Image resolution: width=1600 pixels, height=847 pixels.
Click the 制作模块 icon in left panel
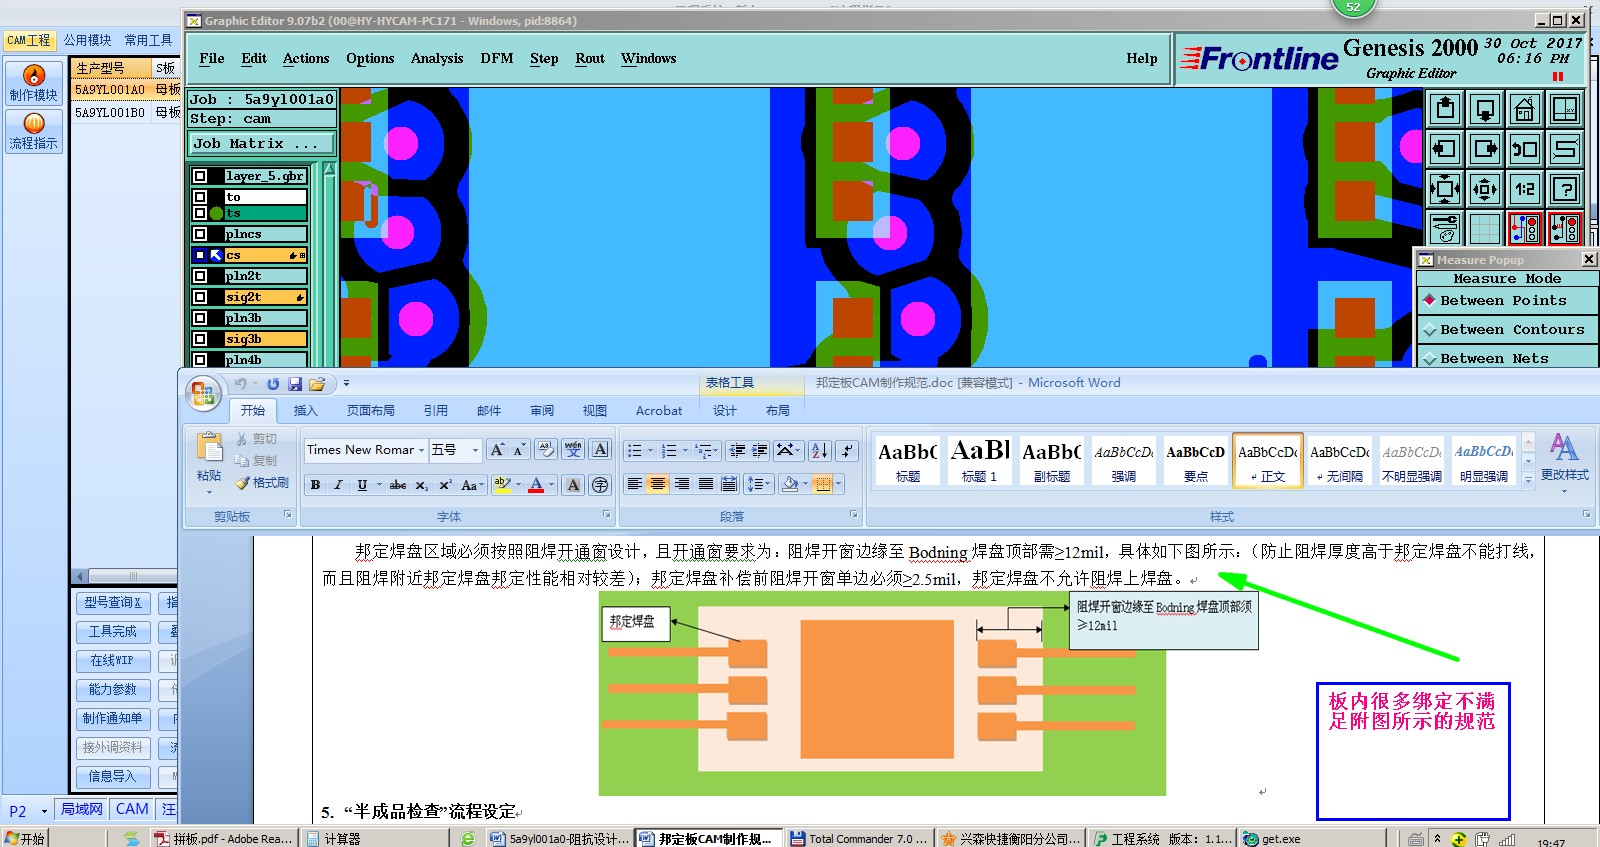(34, 82)
